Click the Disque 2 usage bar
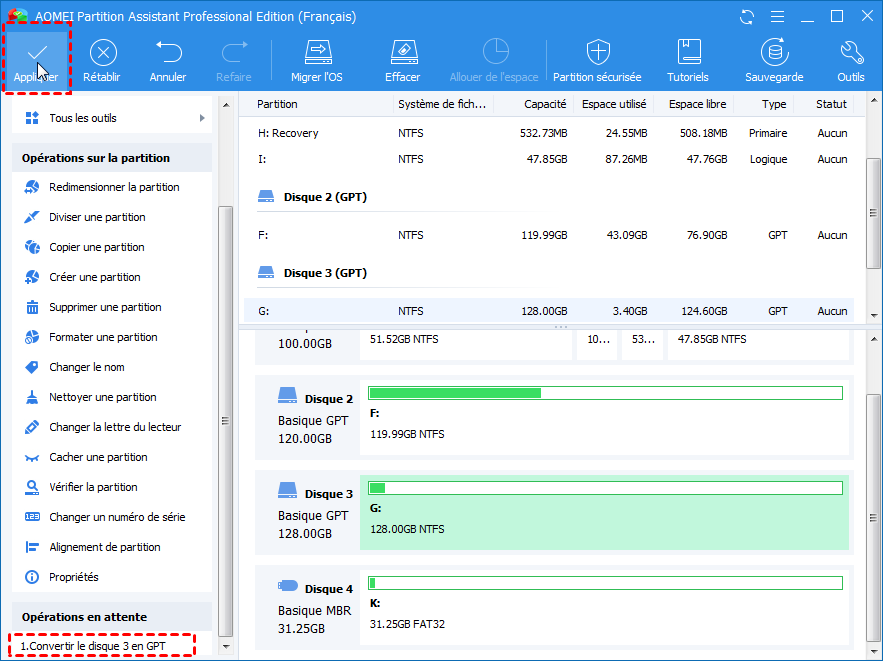Screen dimensions: 883x661 [x=605, y=393]
